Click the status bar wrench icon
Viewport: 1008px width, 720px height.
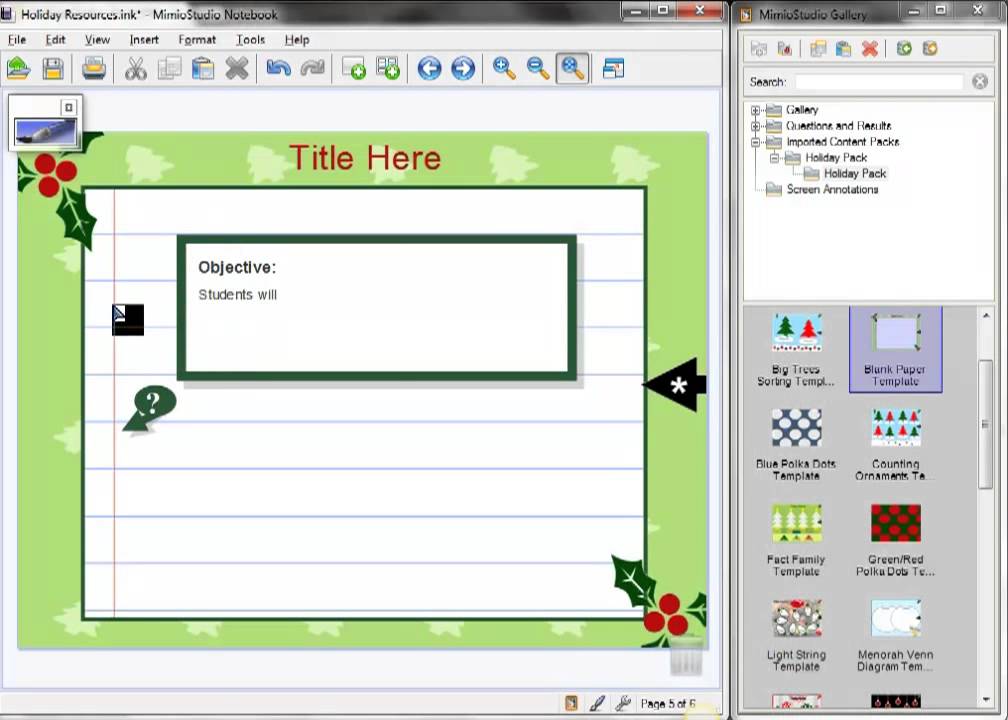tap(622, 703)
